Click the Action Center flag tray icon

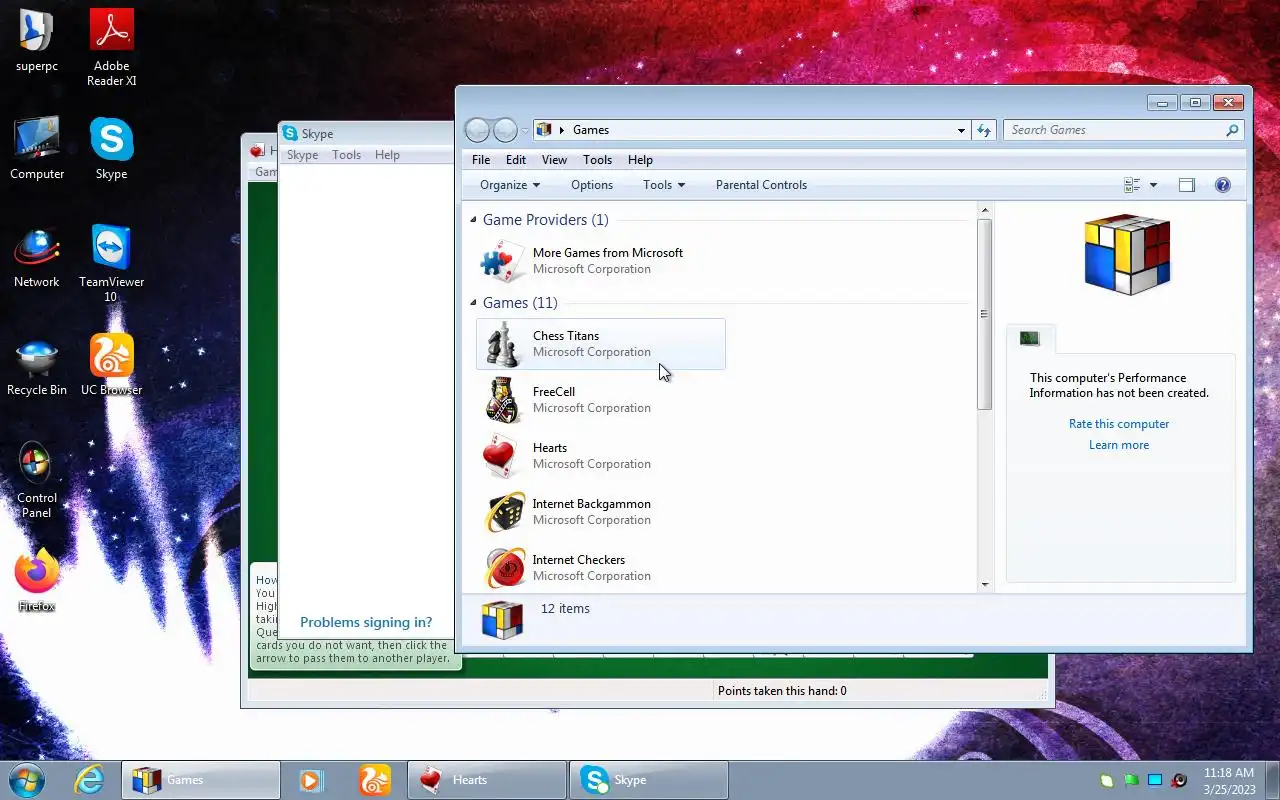coord(1131,780)
